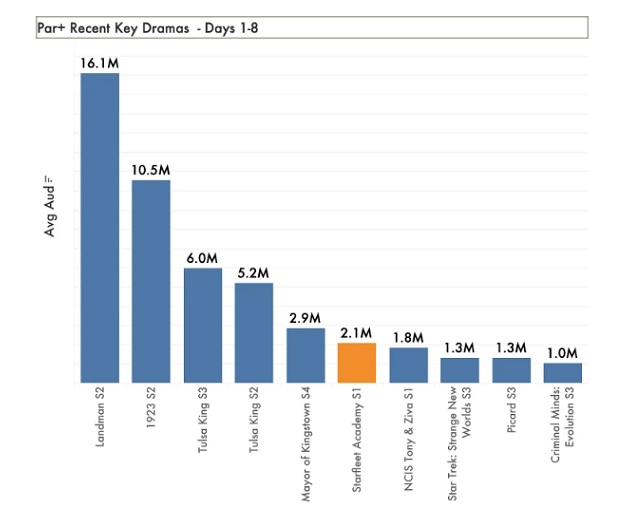This screenshot has width=638, height=520.
Task: Click the Tulsa King S3 bar
Action: [203, 325]
